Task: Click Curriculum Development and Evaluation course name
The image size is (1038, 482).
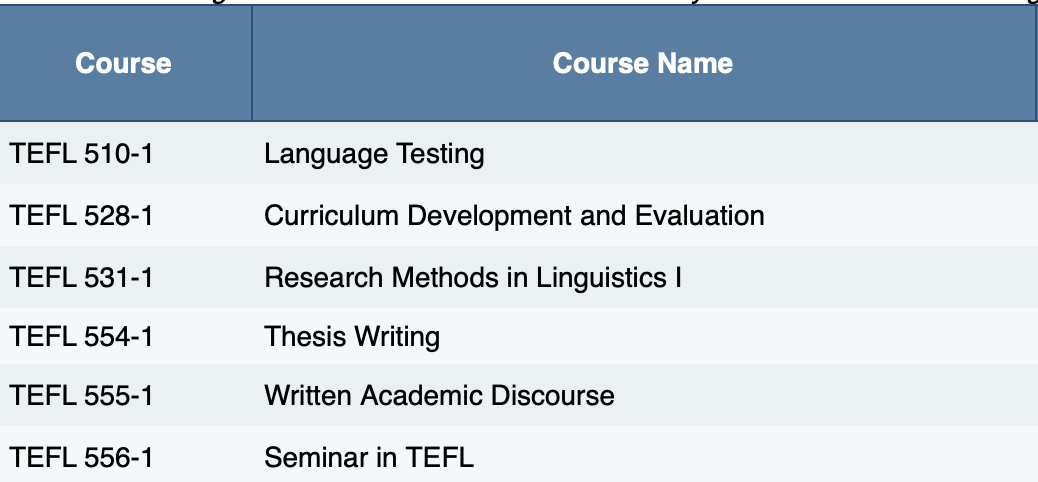Action: 514,215
